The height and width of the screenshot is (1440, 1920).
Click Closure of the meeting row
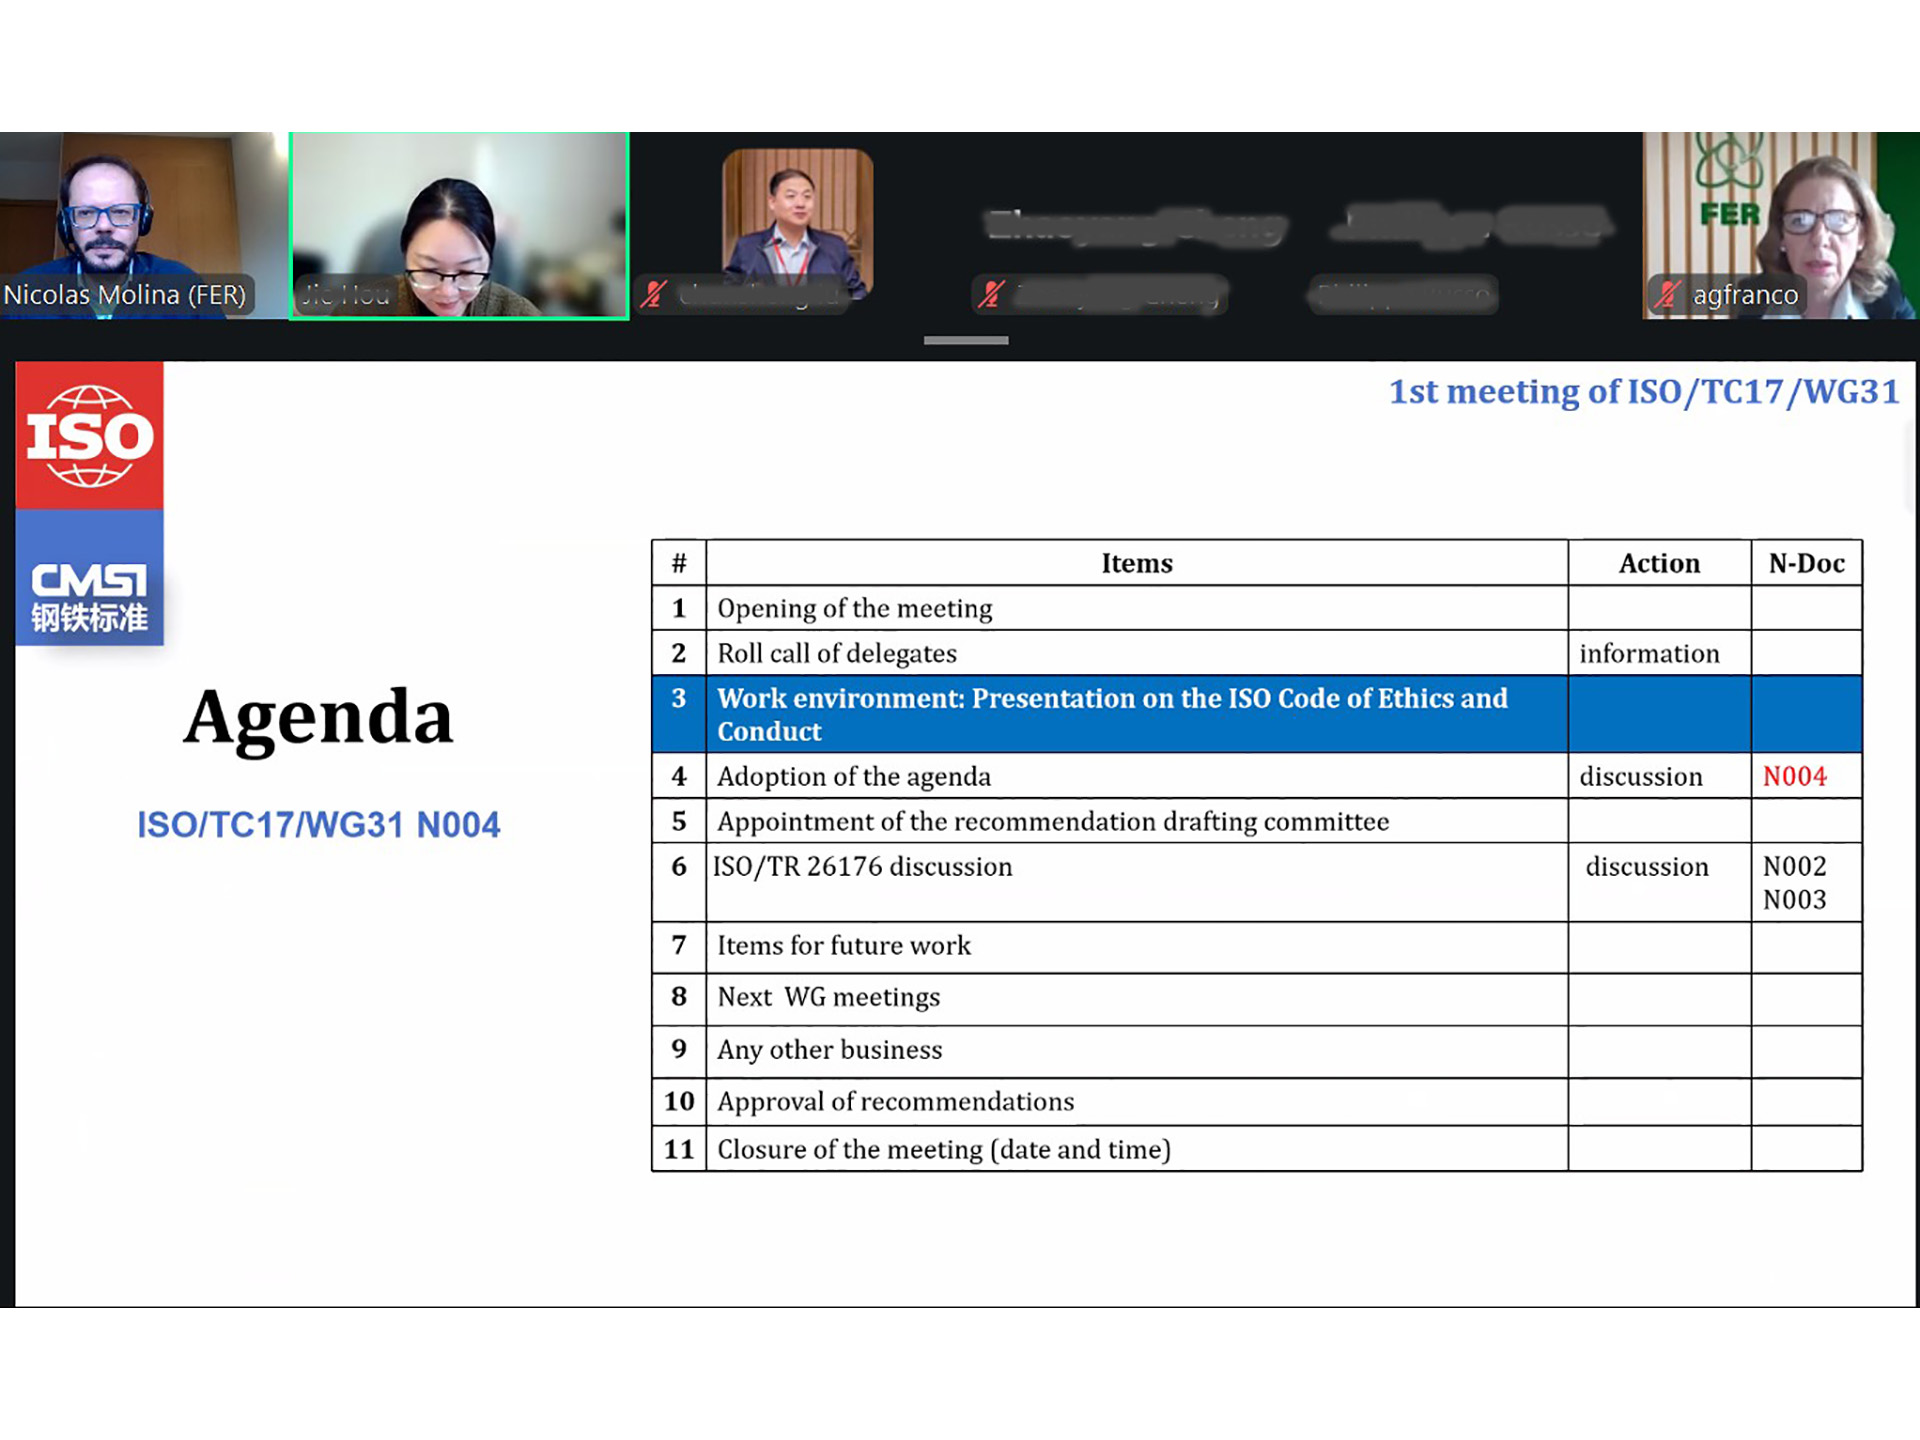point(943,1149)
